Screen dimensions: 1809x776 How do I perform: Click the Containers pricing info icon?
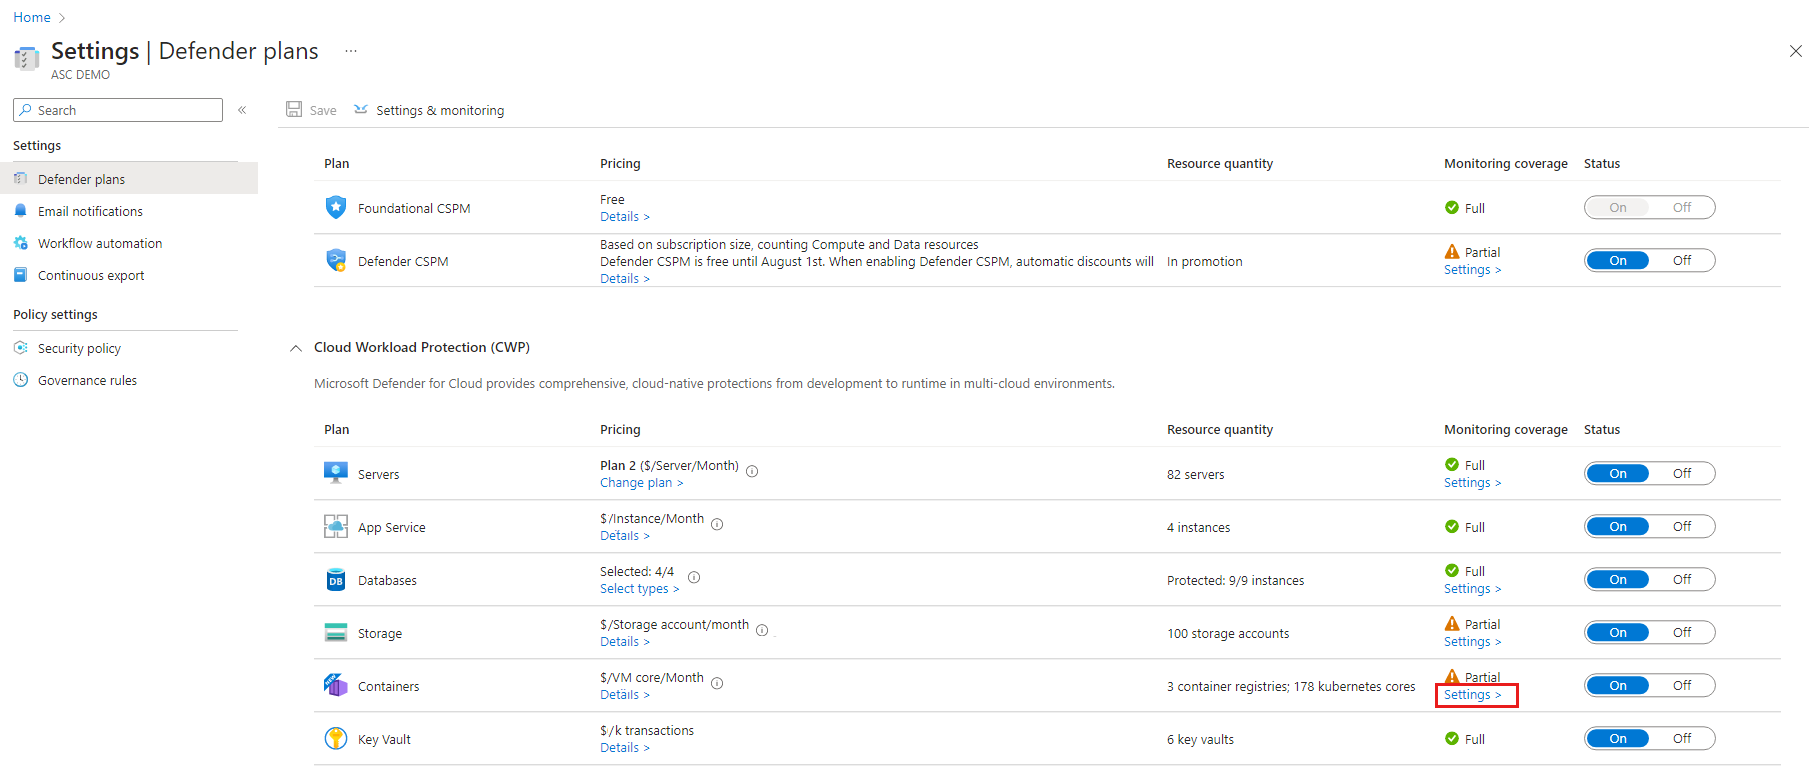click(x=717, y=683)
